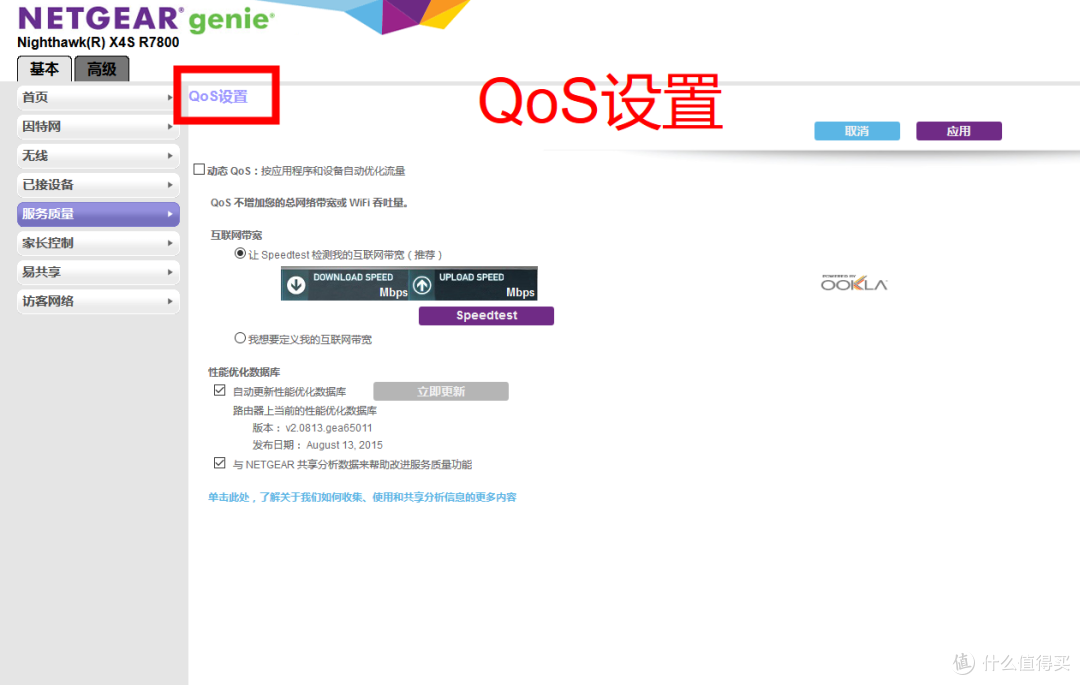The image size is (1080, 685).
Task: Enable the 动态 QoS checkbox
Action: coord(199,169)
